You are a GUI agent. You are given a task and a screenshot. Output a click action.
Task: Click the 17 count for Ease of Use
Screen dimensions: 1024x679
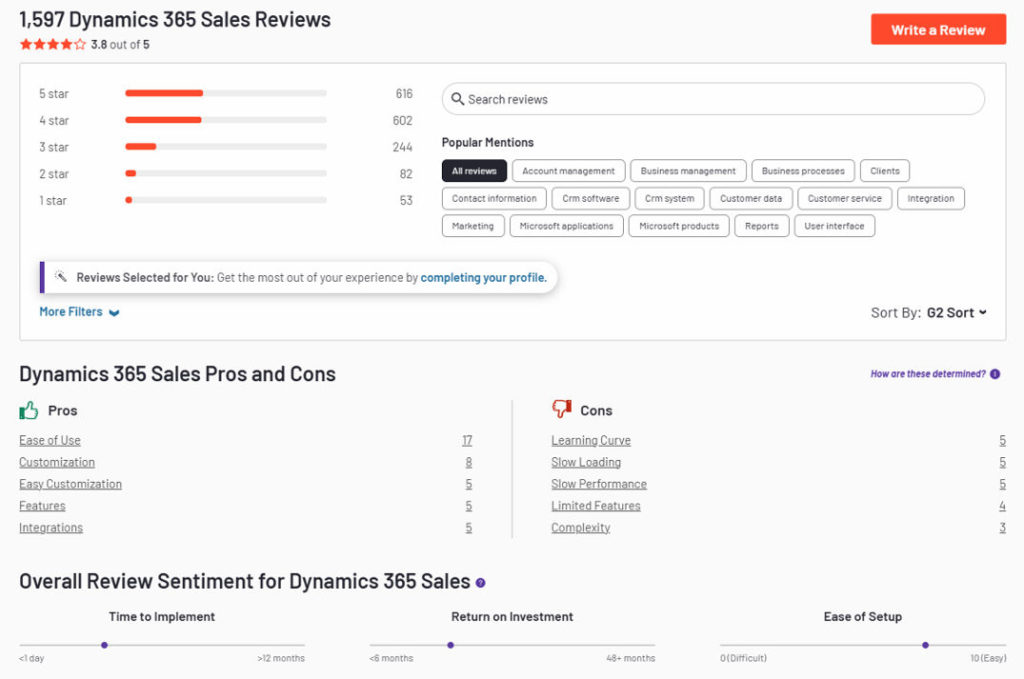click(467, 441)
